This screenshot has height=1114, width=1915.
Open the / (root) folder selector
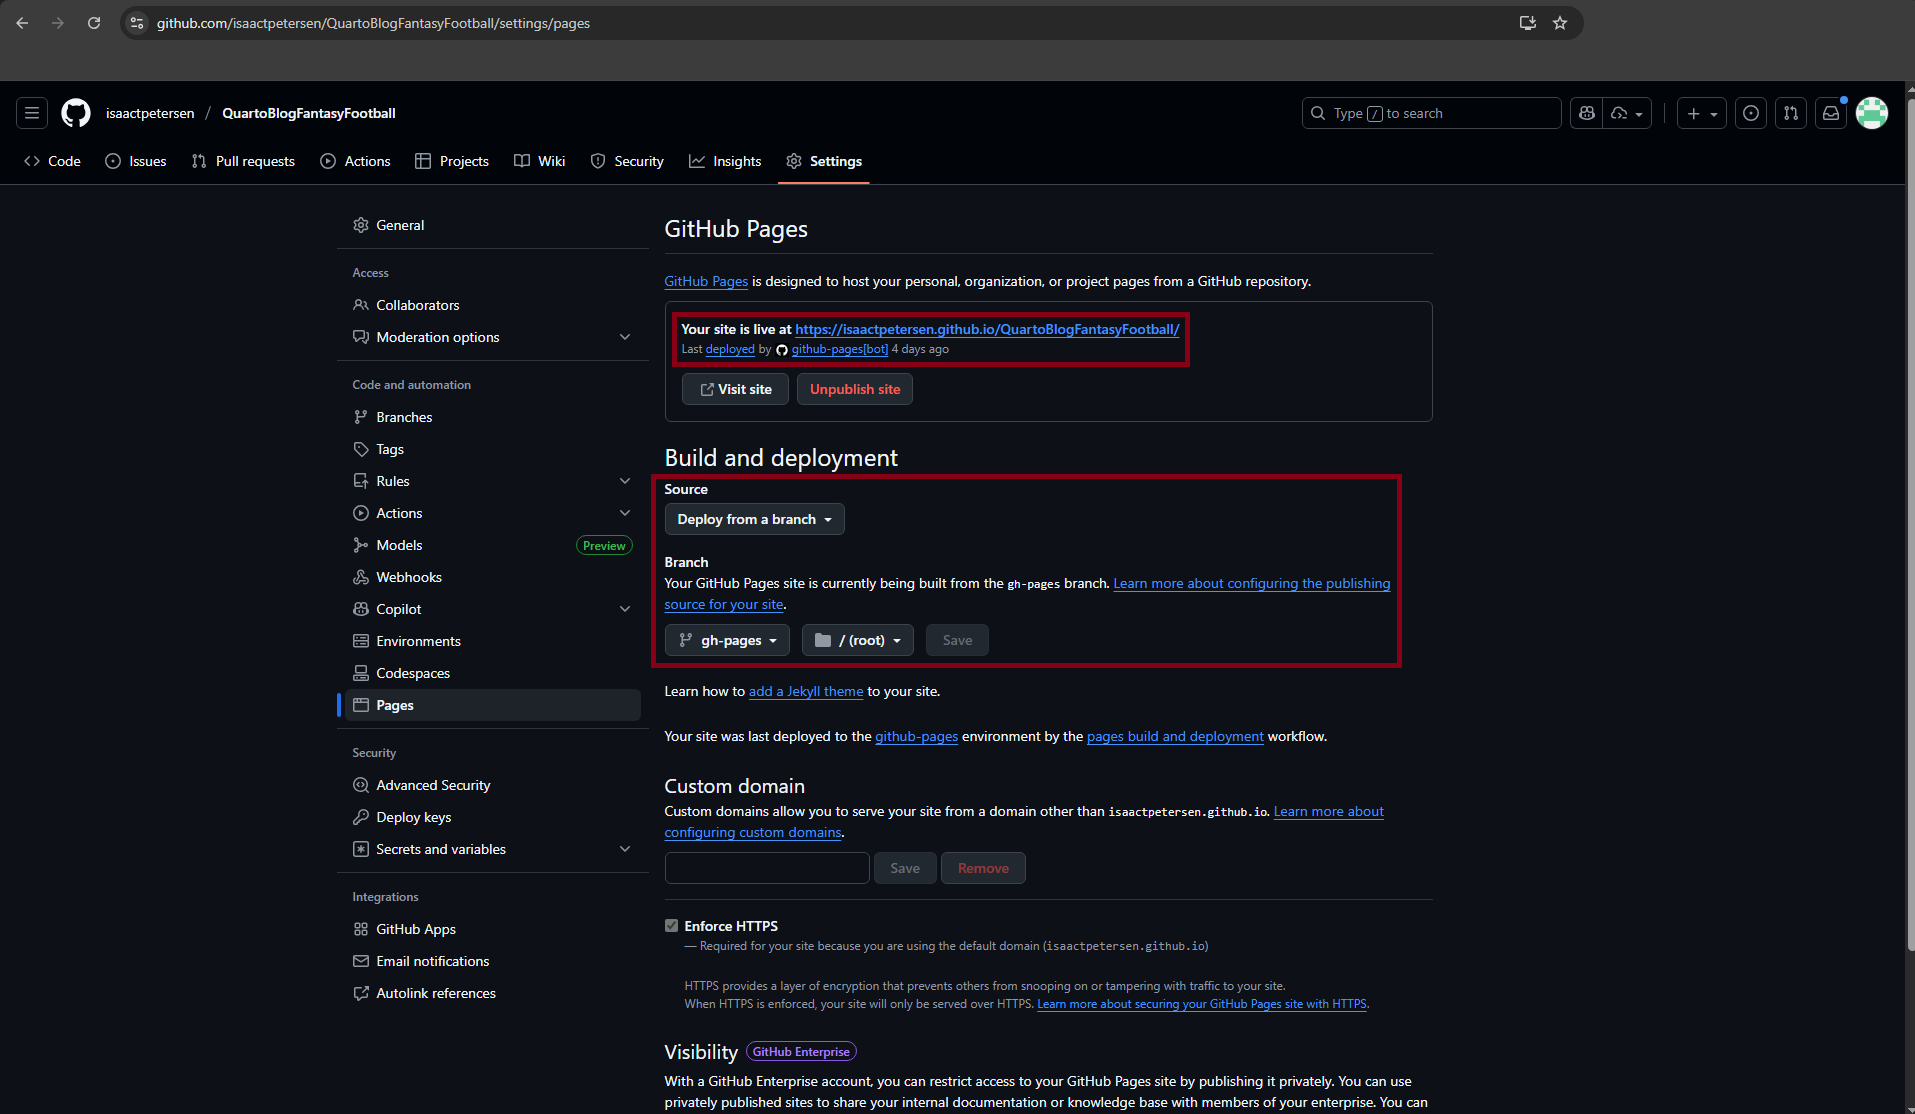click(x=858, y=640)
